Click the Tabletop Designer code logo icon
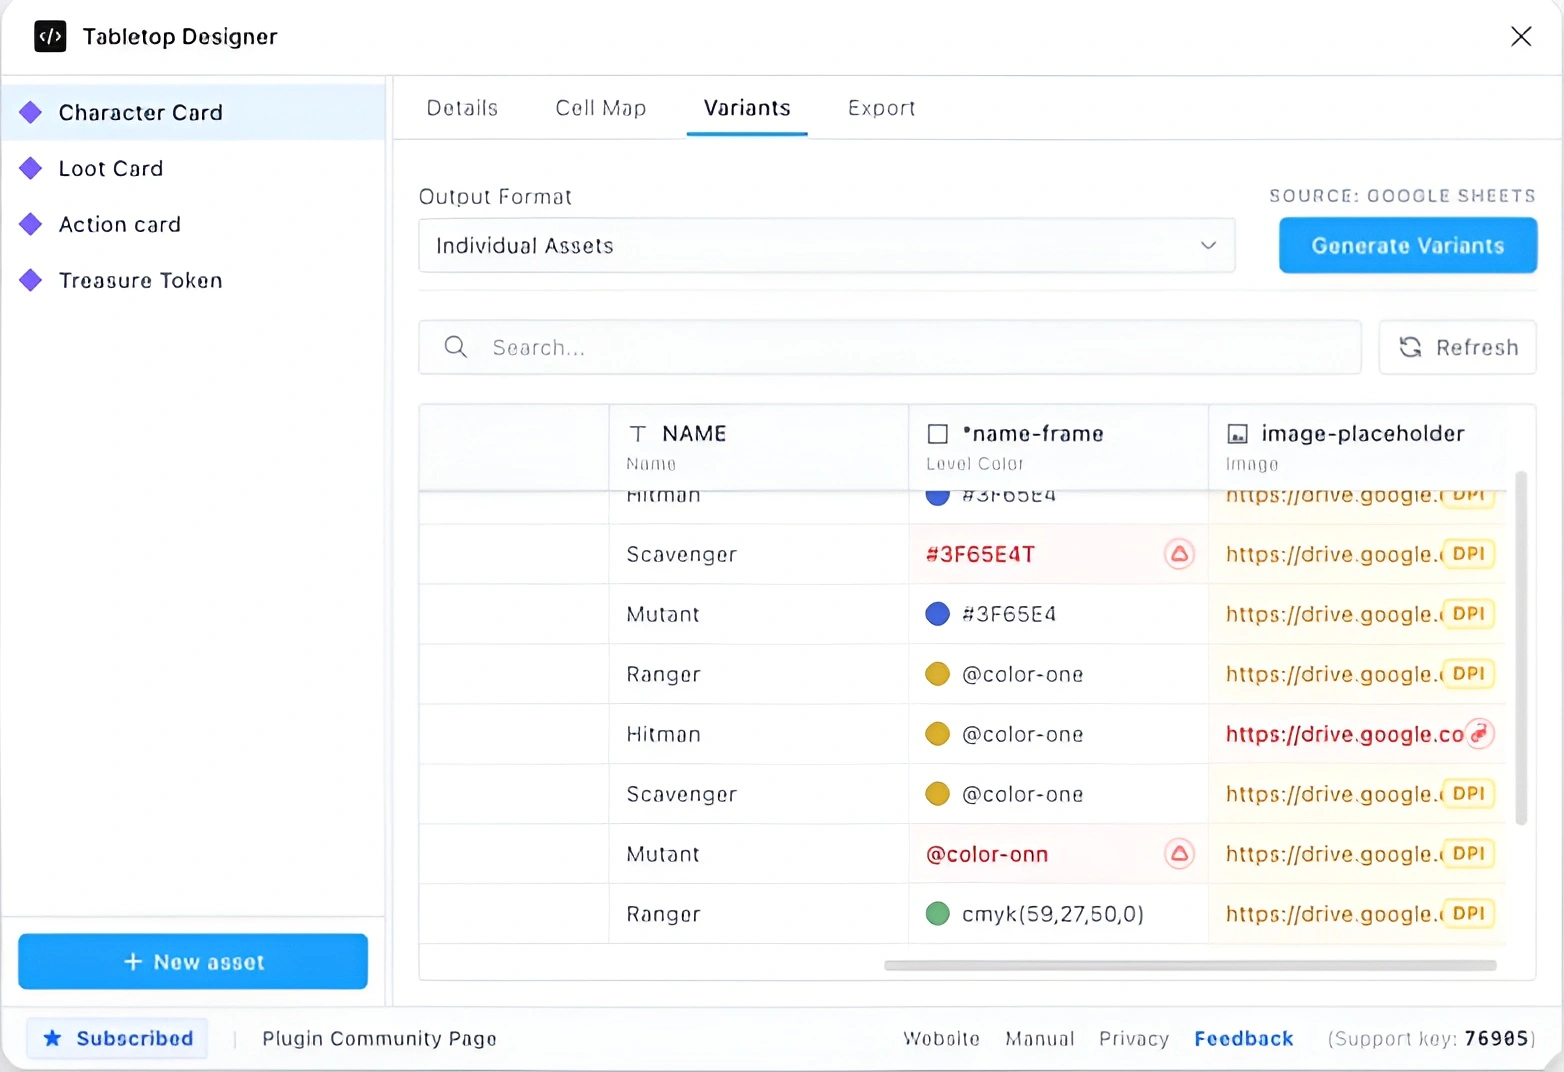 coord(50,37)
